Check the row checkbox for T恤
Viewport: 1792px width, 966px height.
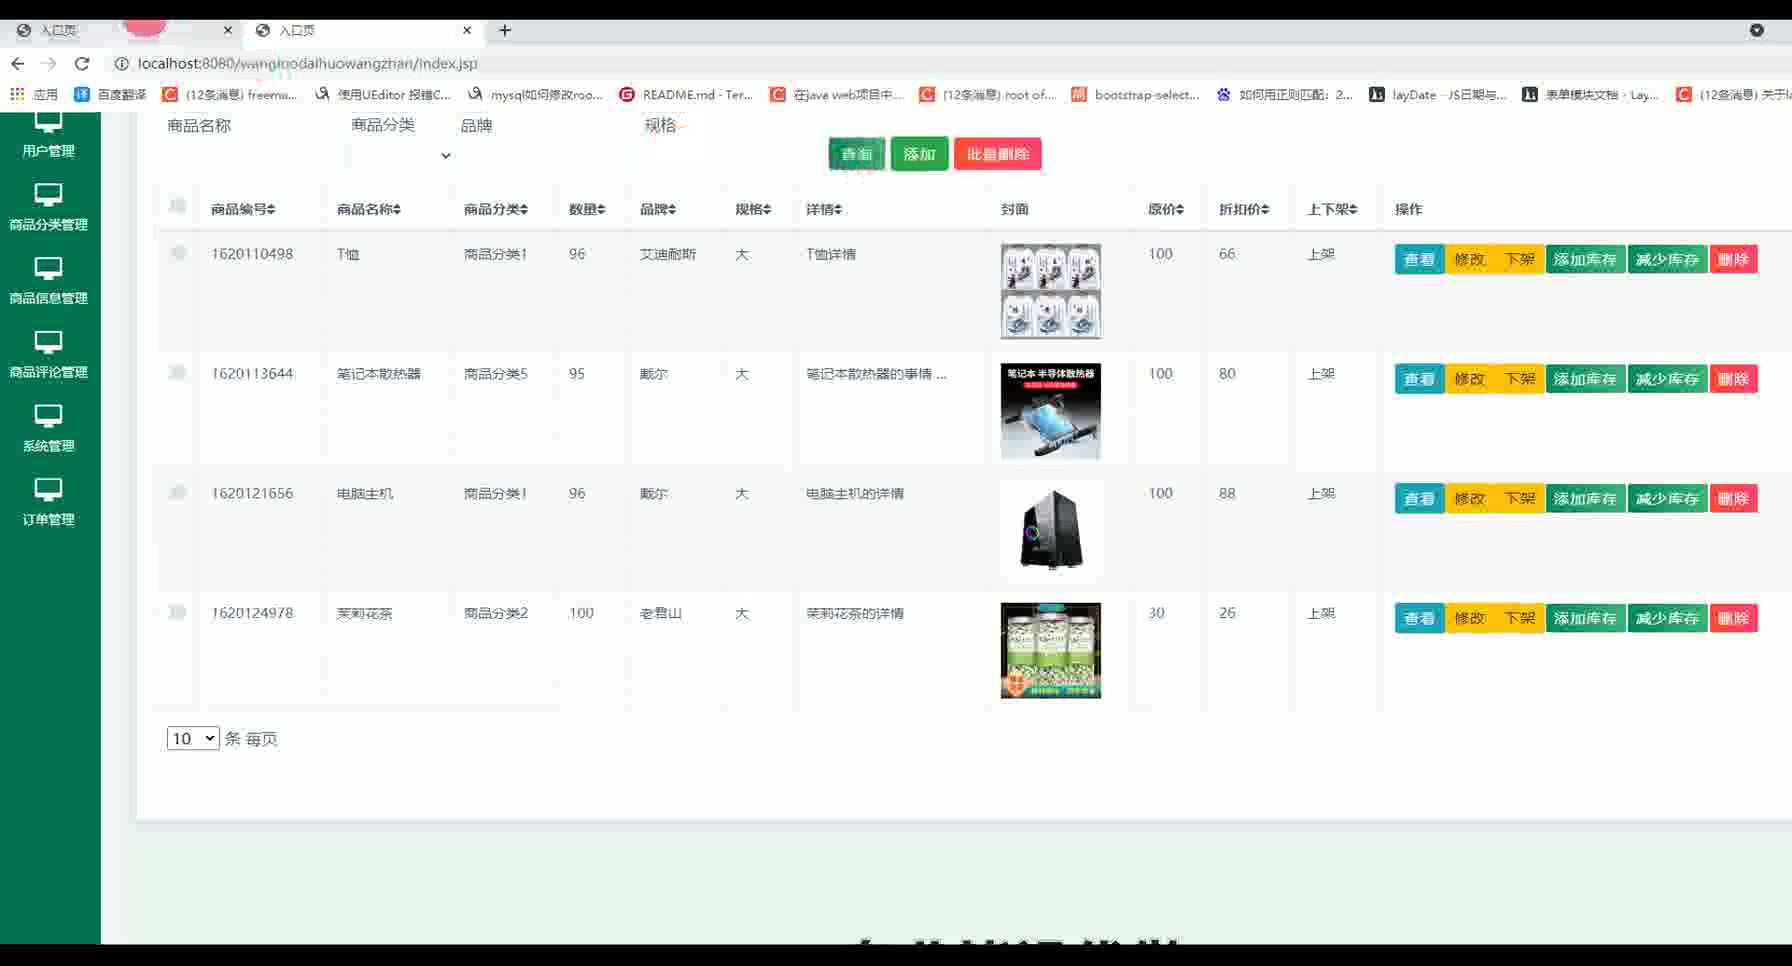click(178, 253)
